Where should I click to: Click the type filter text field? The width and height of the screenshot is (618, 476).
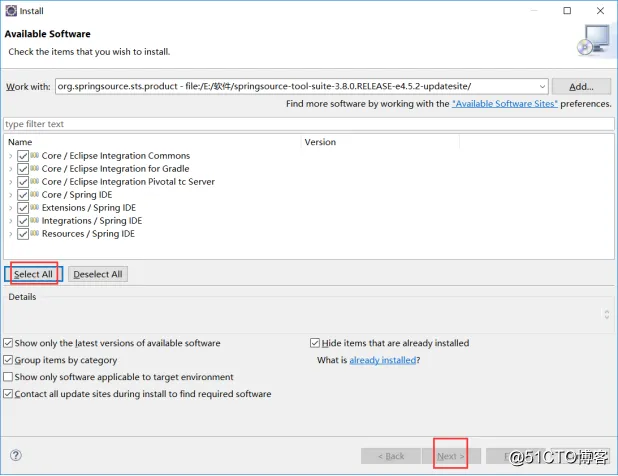coord(309,124)
